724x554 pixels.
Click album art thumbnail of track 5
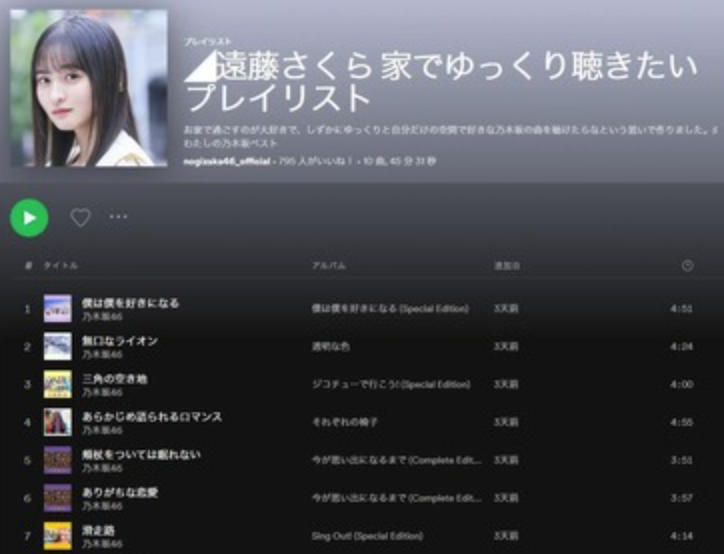[x=58, y=460]
